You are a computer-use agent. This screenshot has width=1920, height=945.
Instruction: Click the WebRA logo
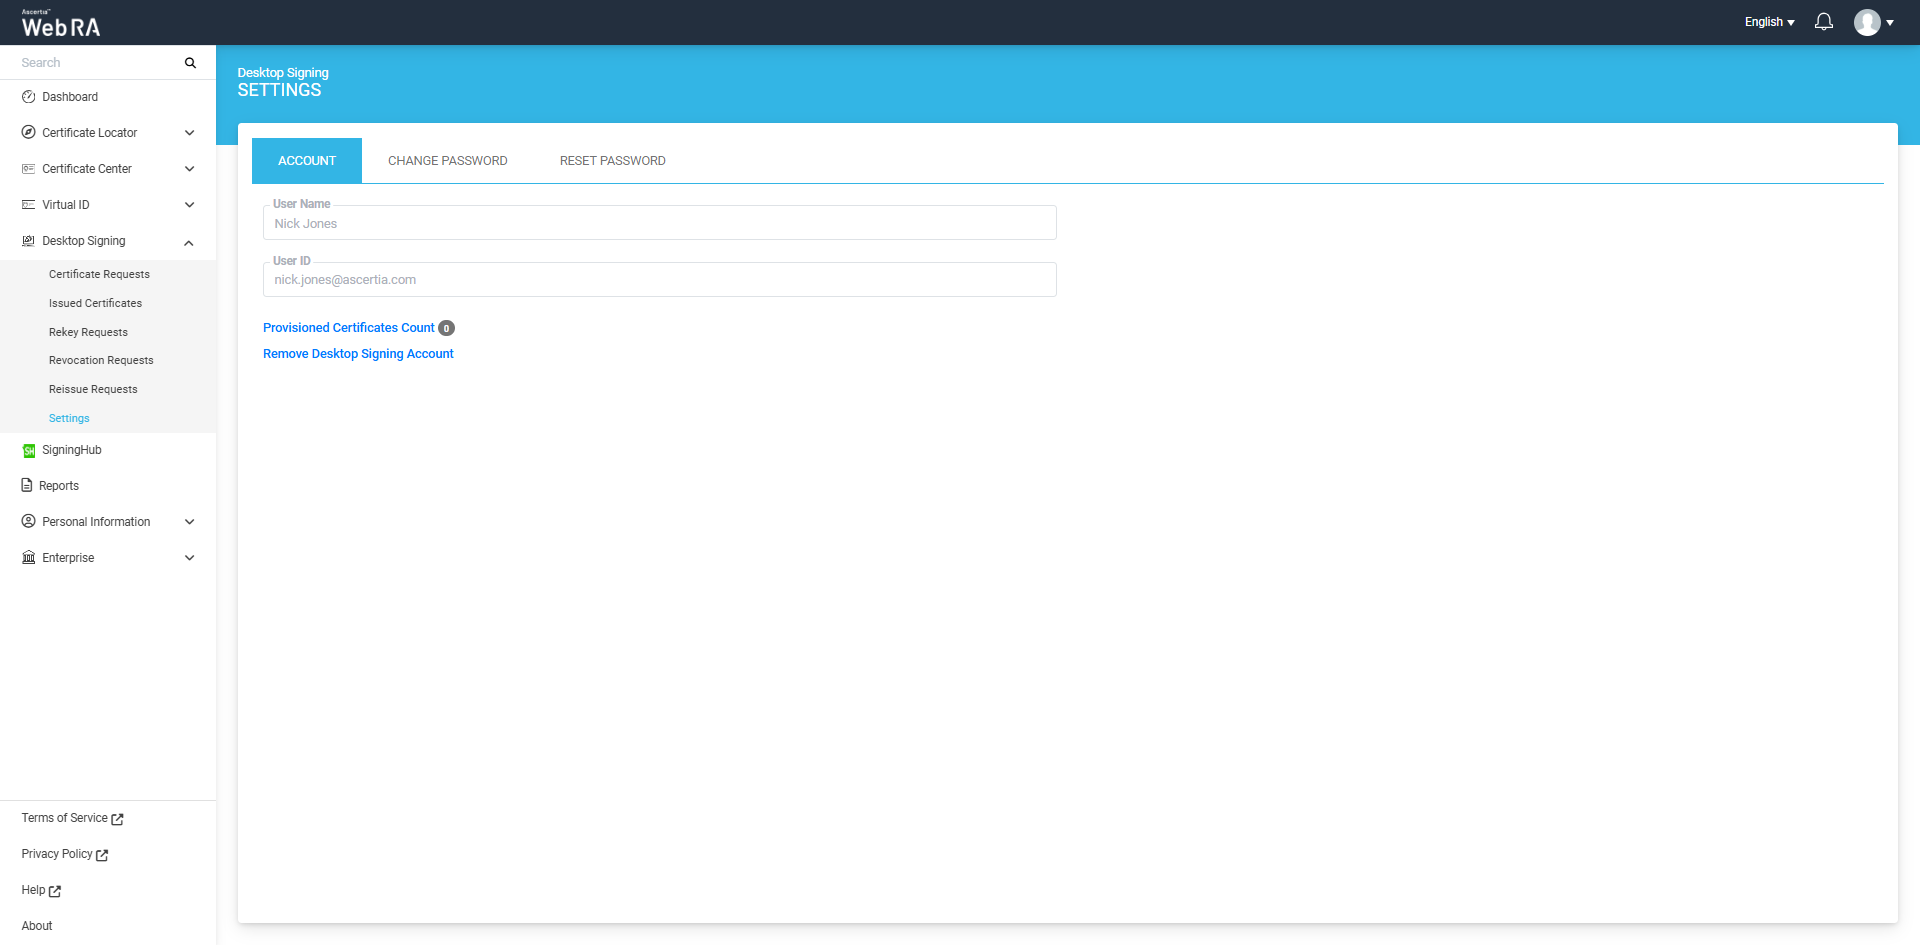[61, 25]
